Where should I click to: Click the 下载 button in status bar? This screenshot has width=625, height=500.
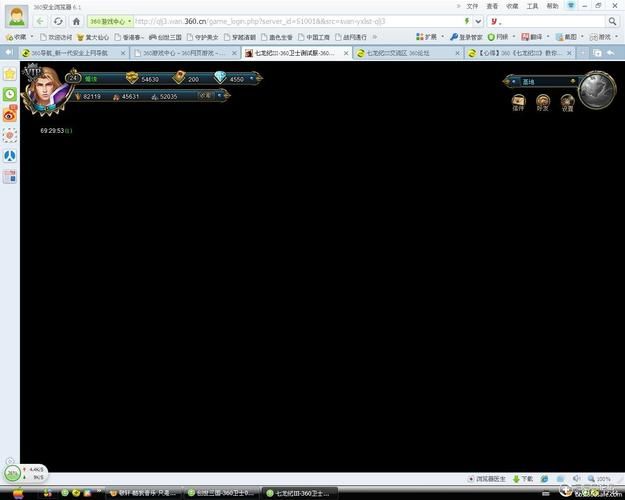click(x=524, y=479)
